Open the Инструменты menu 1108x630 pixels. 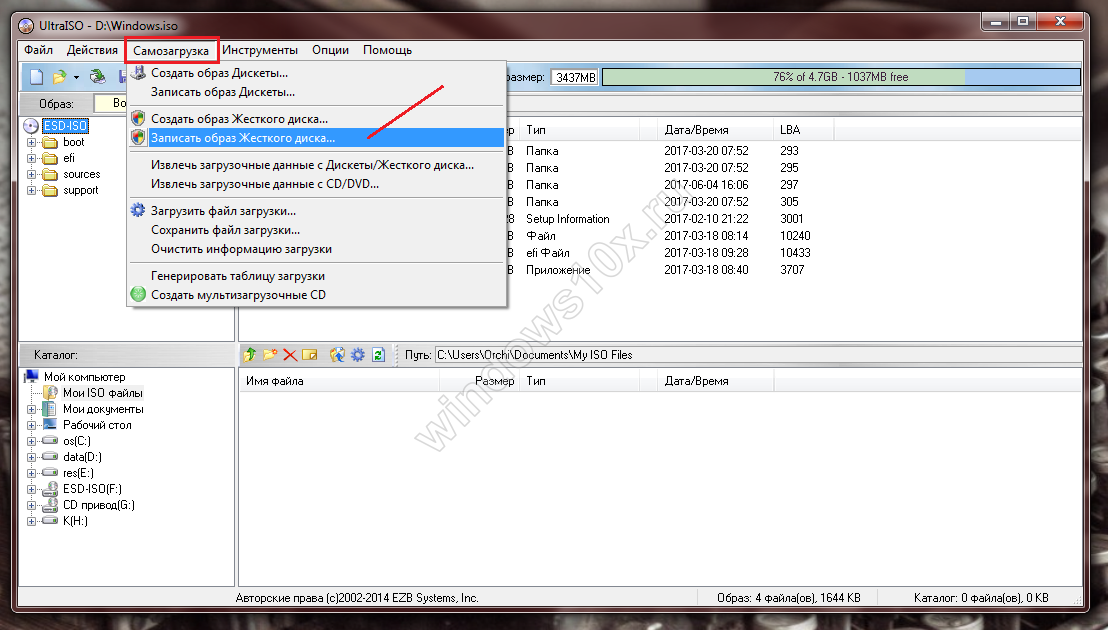pos(259,50)
